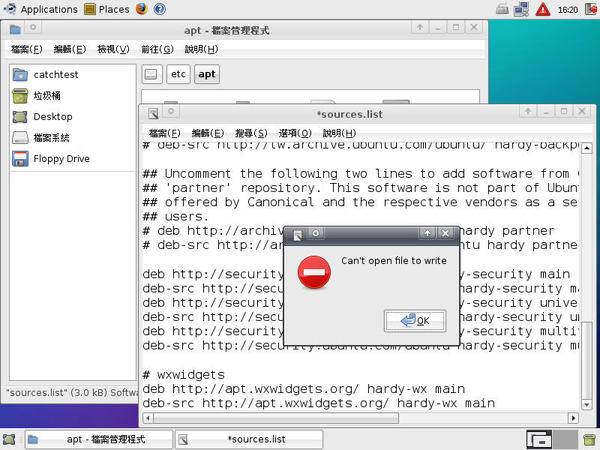Viewport: 600px width, 450px height.
Task: Shade the error dialog with up arrow
Action: (427, 233)
